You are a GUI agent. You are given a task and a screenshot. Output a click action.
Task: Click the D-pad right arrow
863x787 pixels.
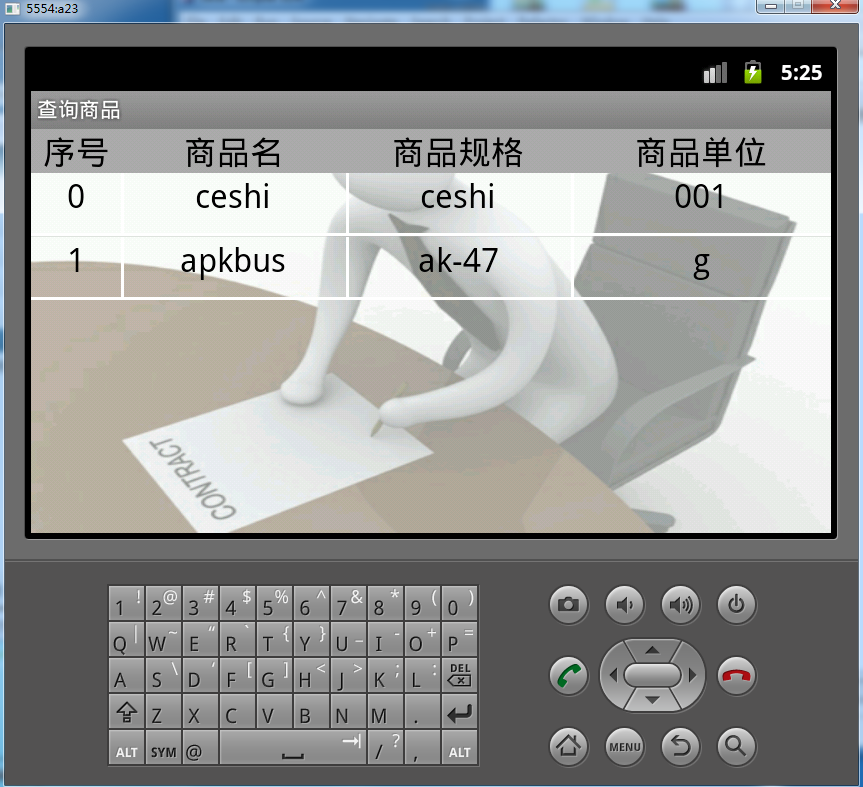pyautogui.click(x=693, y=675)
